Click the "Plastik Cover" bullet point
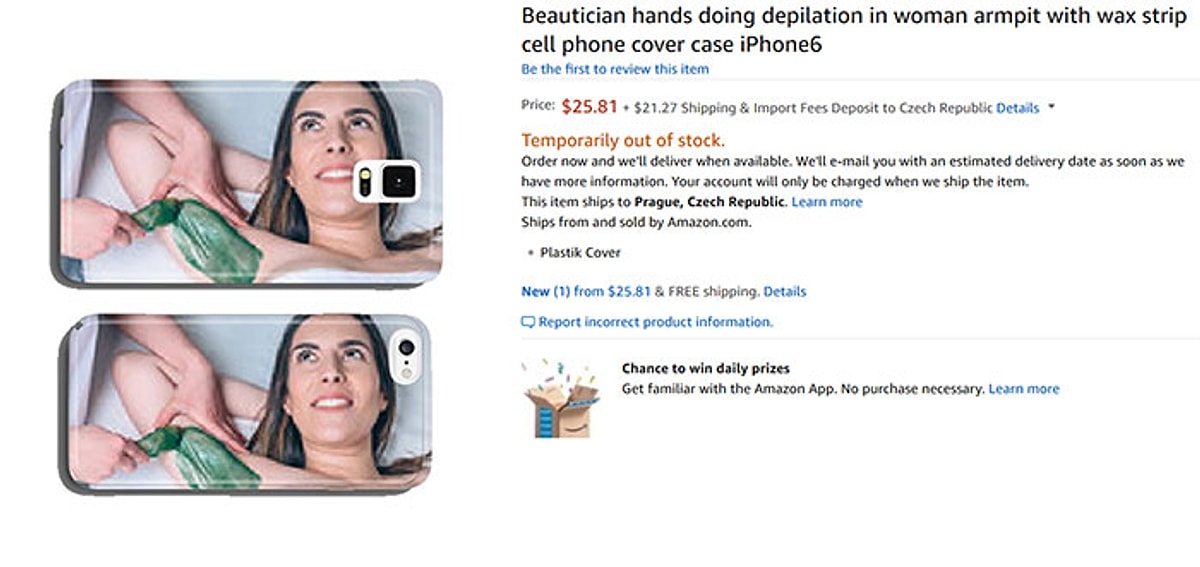This screenshot has height=567, width=1200. (580, 252)
